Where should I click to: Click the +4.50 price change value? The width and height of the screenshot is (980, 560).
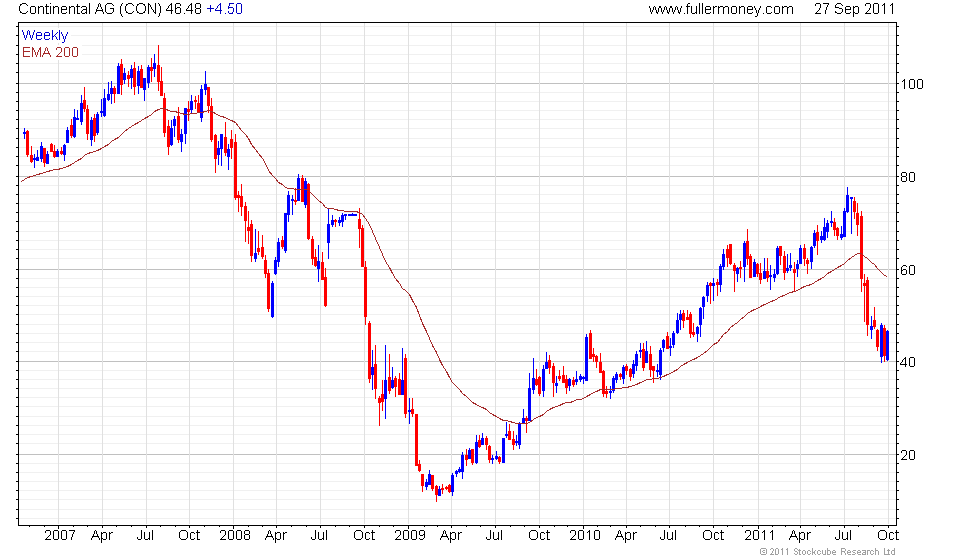[224, 9]
